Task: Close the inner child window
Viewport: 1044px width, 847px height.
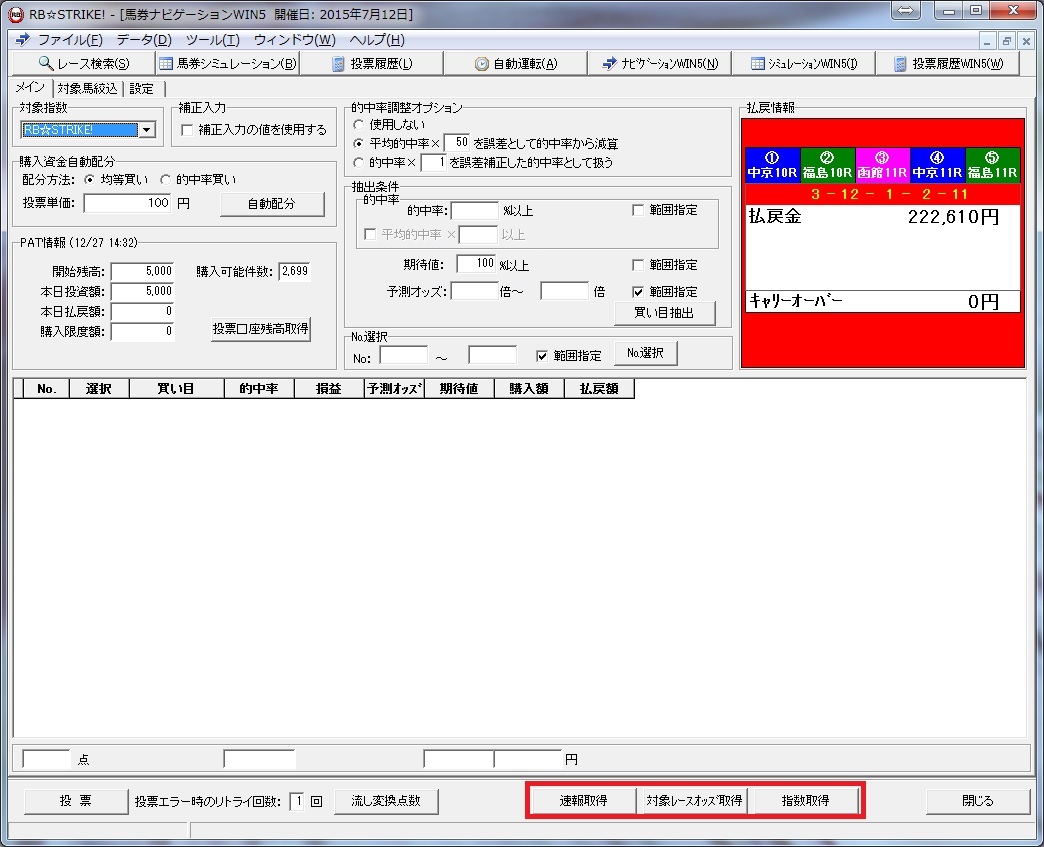Action: (1026, 41)
